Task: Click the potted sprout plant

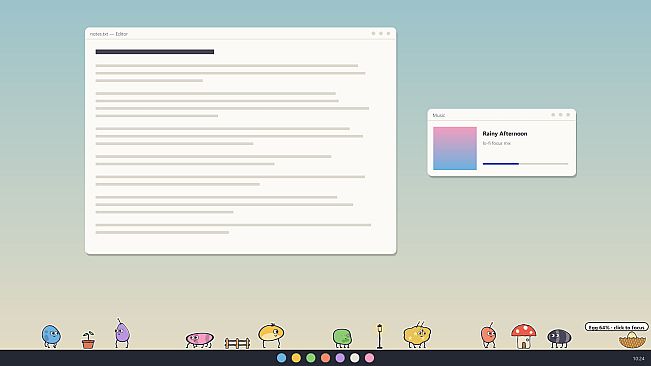Action: (x=88, y=340)
